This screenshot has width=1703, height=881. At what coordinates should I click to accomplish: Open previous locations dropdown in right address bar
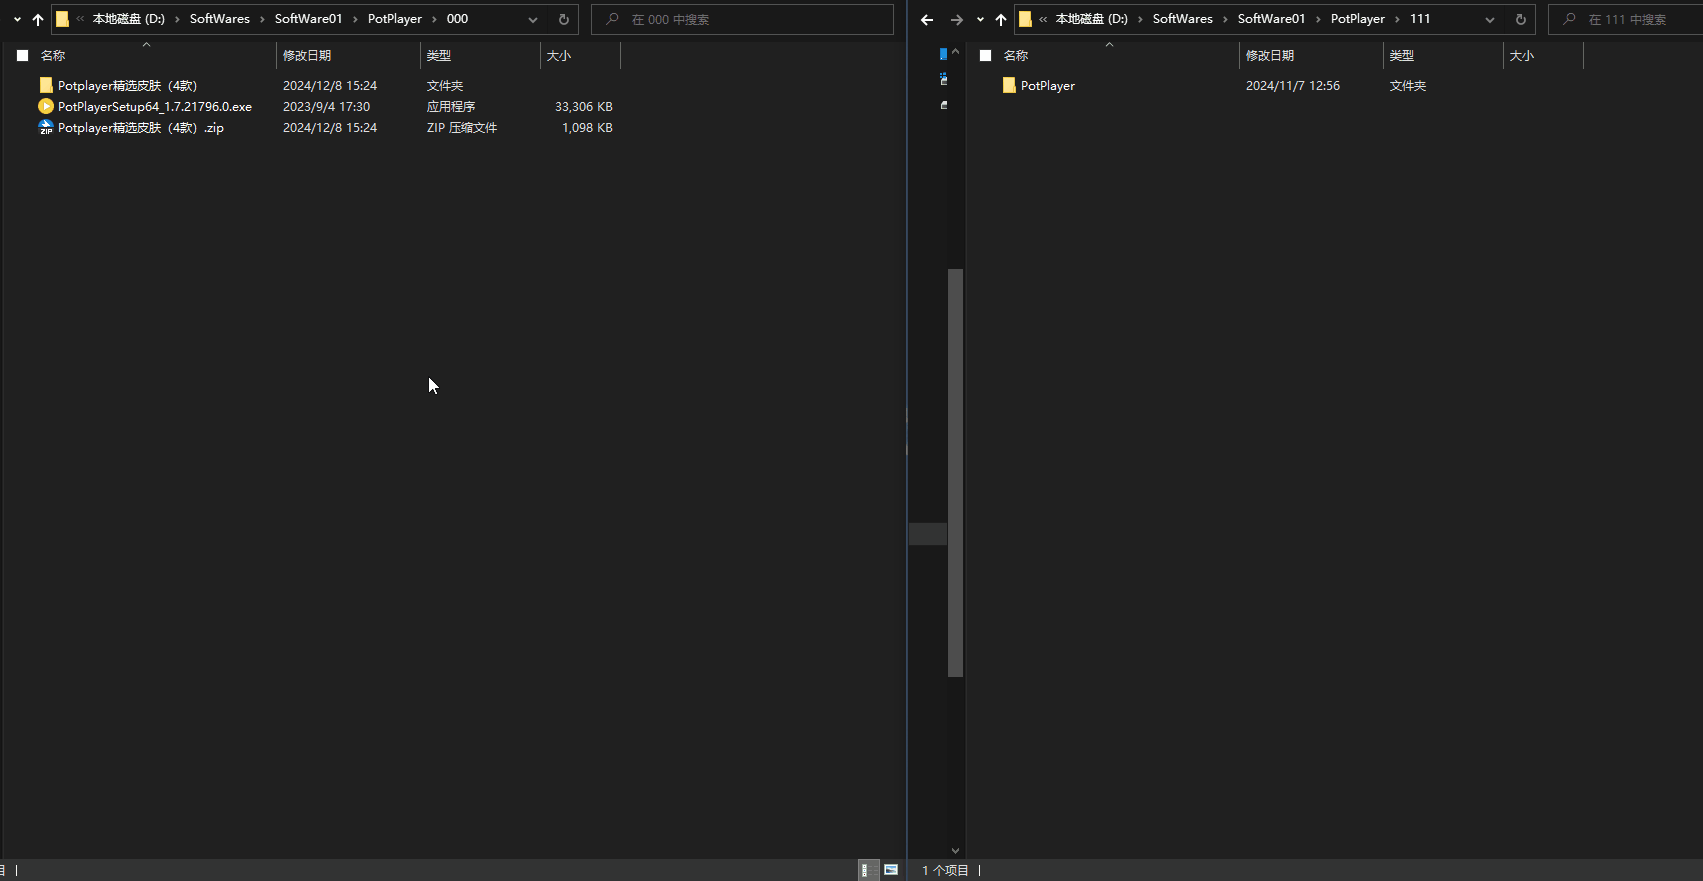click(1490, 19)
